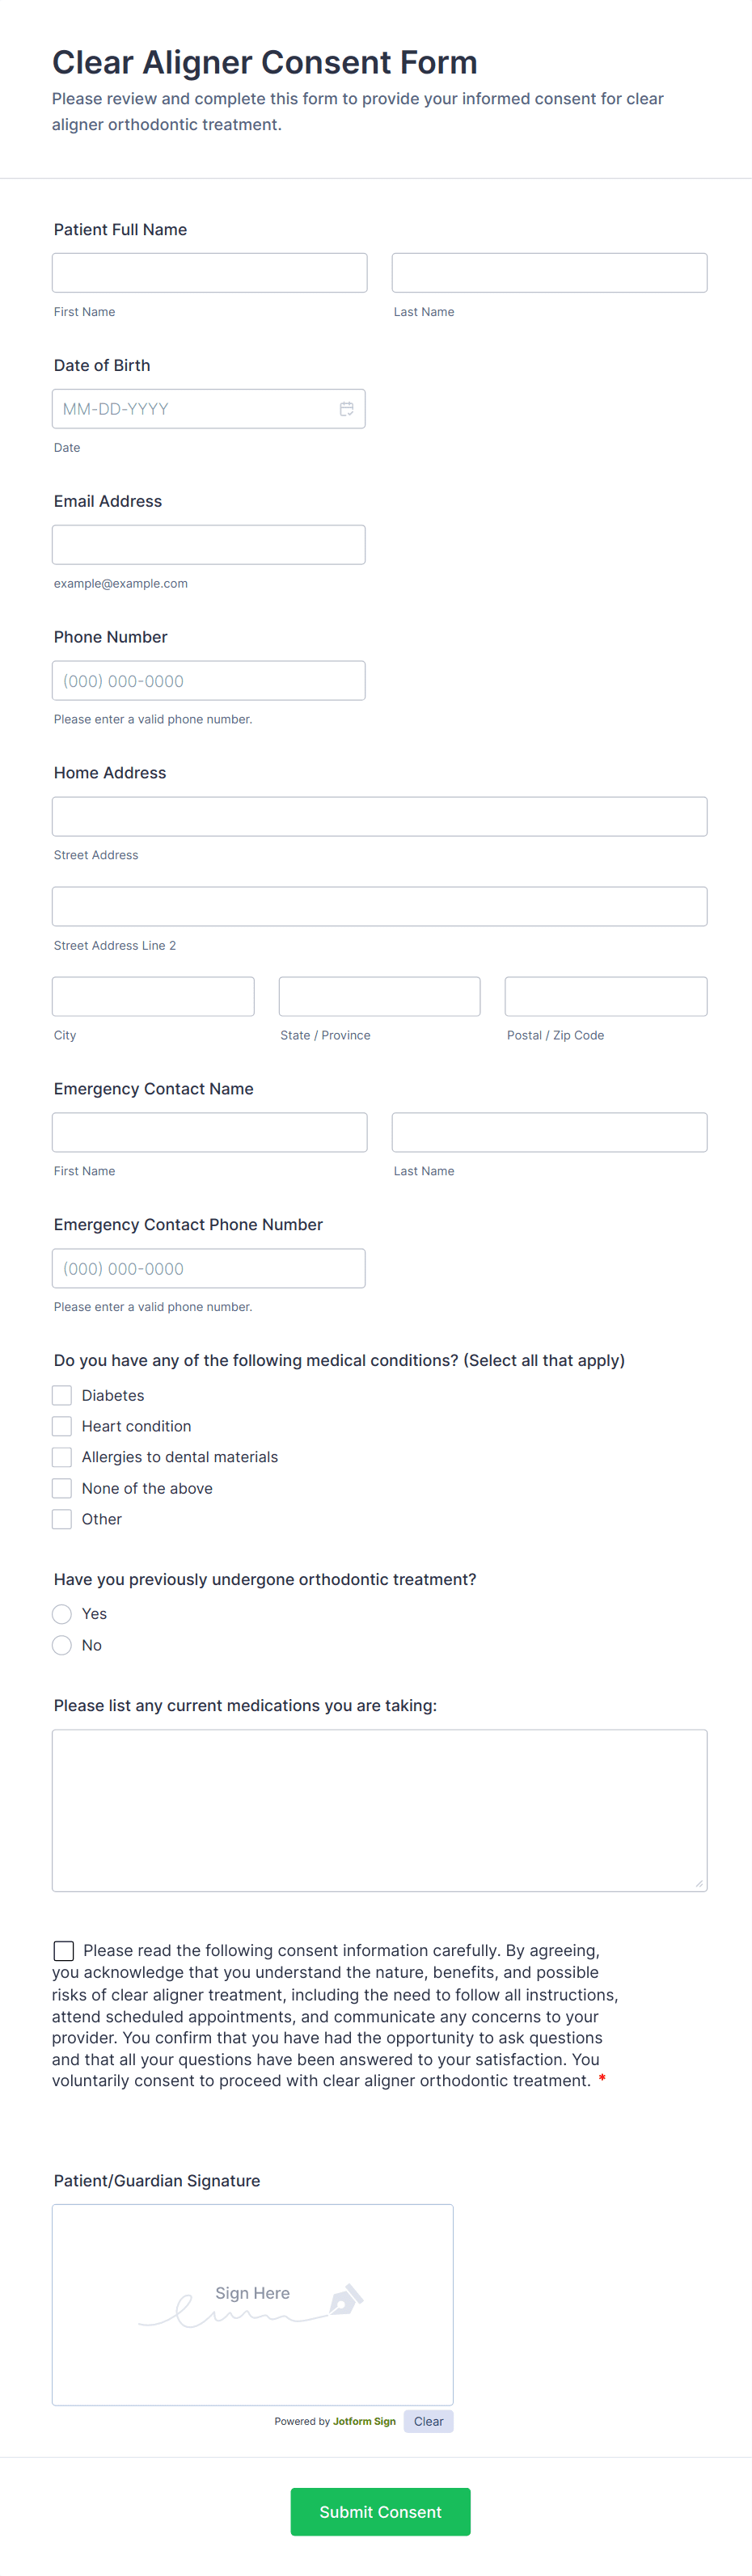Choose No for previous orthodontic treatment
752x2576 pixels.
tap(62, 1645)
